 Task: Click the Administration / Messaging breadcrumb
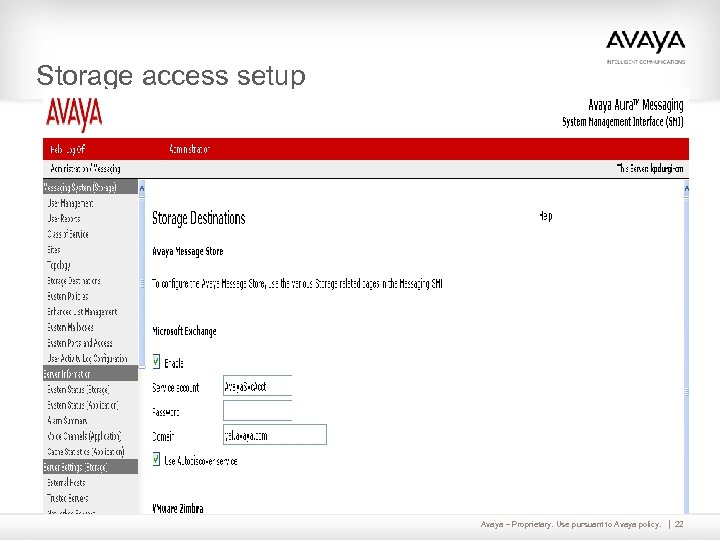[x=85, y=169]
